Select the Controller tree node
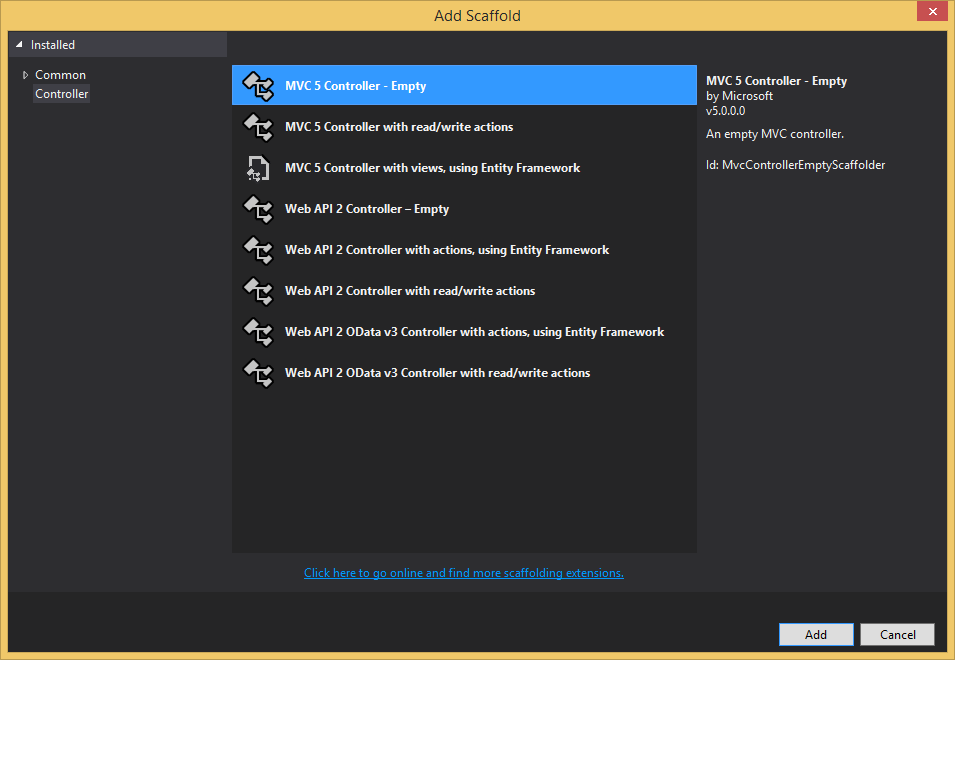Viewport: 955px width, 768px height. coord(62,94)
